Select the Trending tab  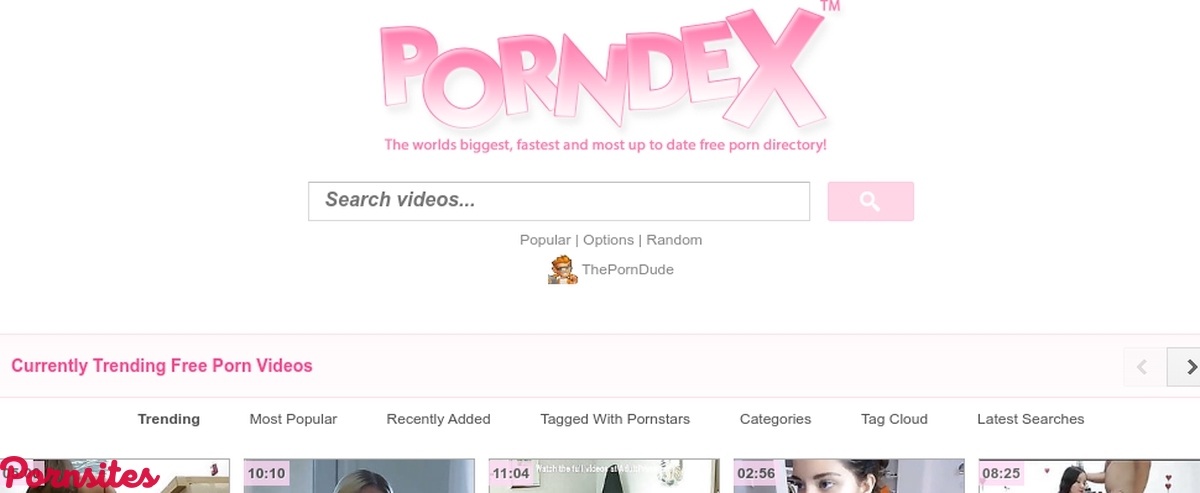pos(169,419)
